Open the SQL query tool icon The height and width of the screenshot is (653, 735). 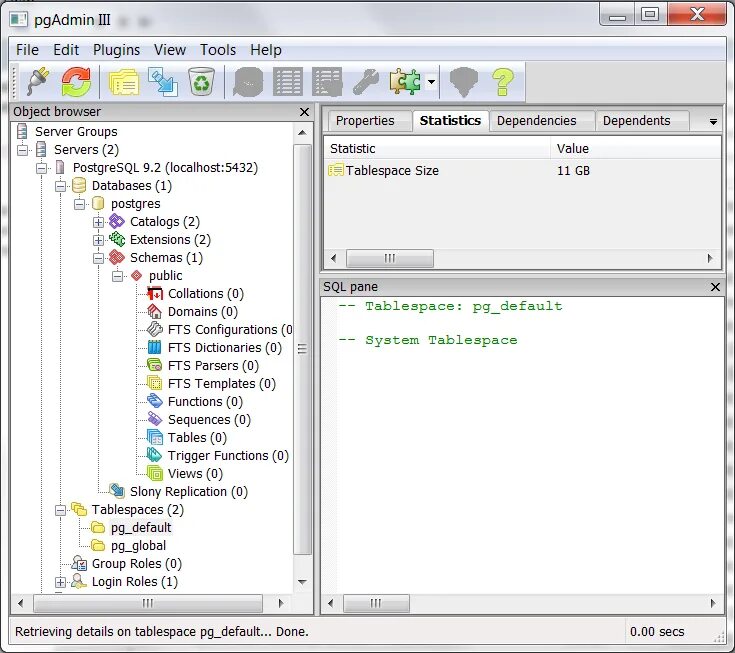tap(248, 83)
